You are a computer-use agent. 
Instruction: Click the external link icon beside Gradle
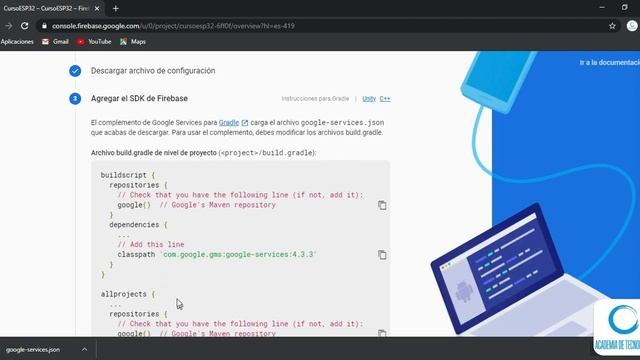244,123
